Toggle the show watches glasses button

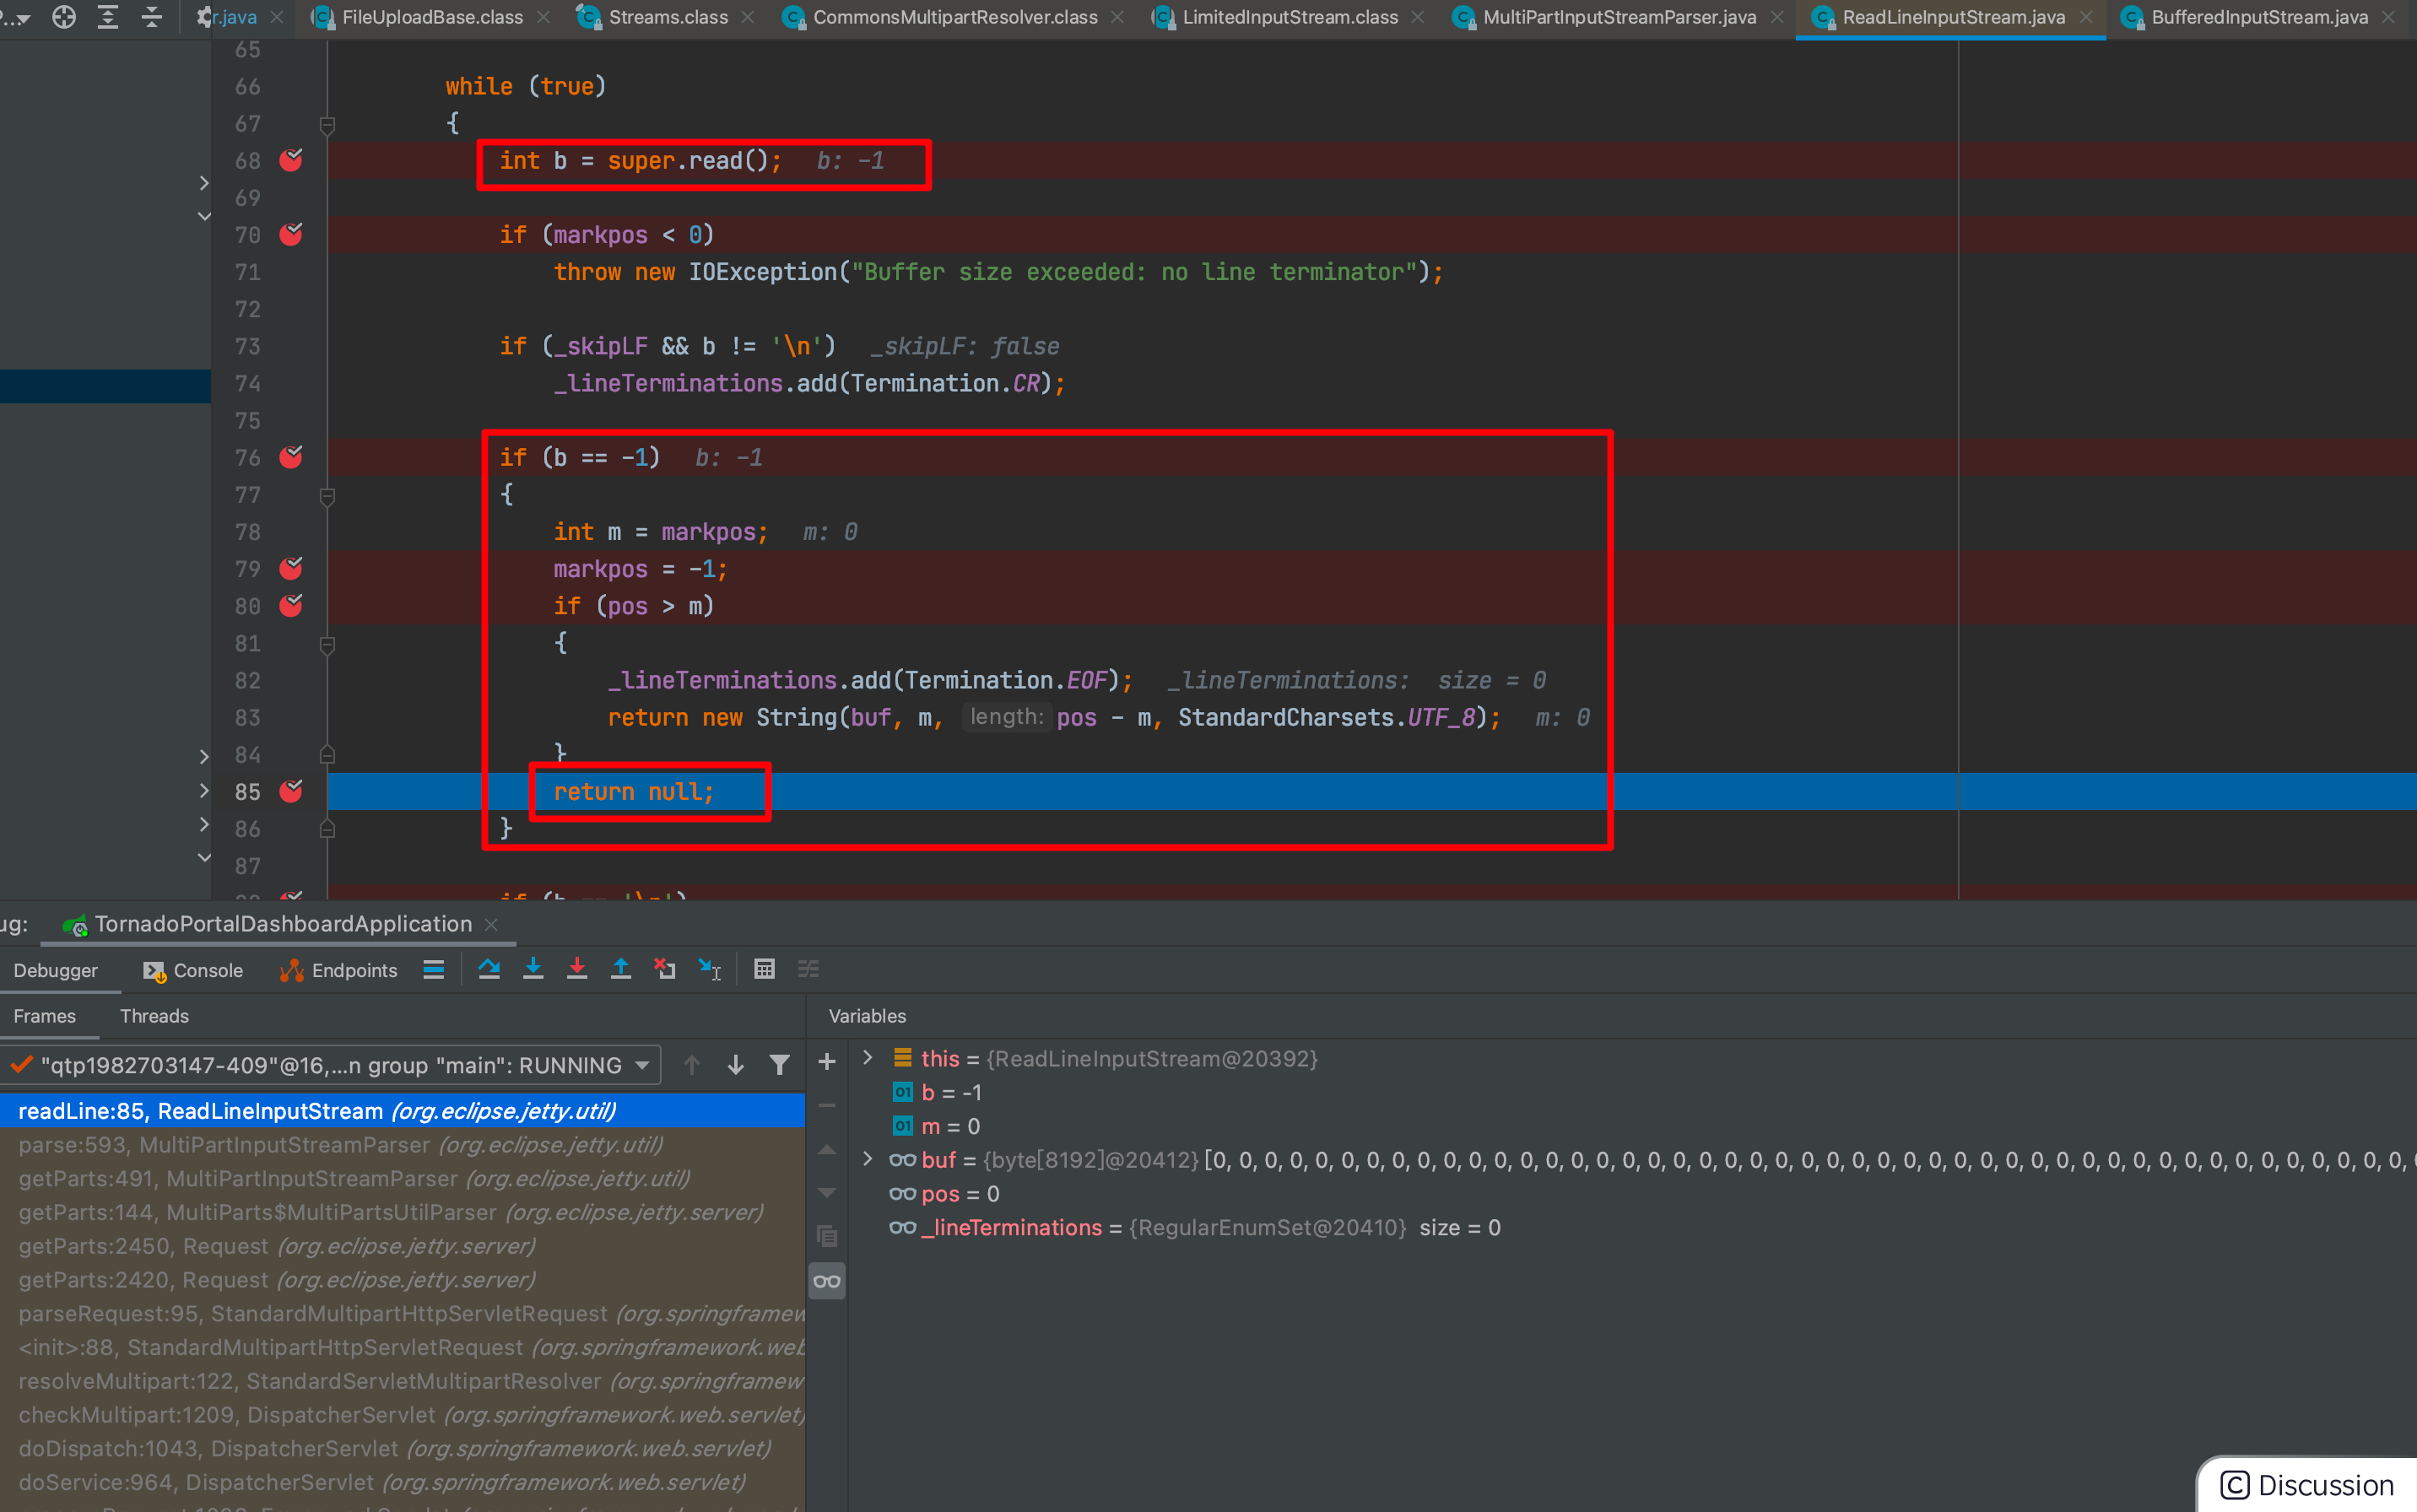827,1281
